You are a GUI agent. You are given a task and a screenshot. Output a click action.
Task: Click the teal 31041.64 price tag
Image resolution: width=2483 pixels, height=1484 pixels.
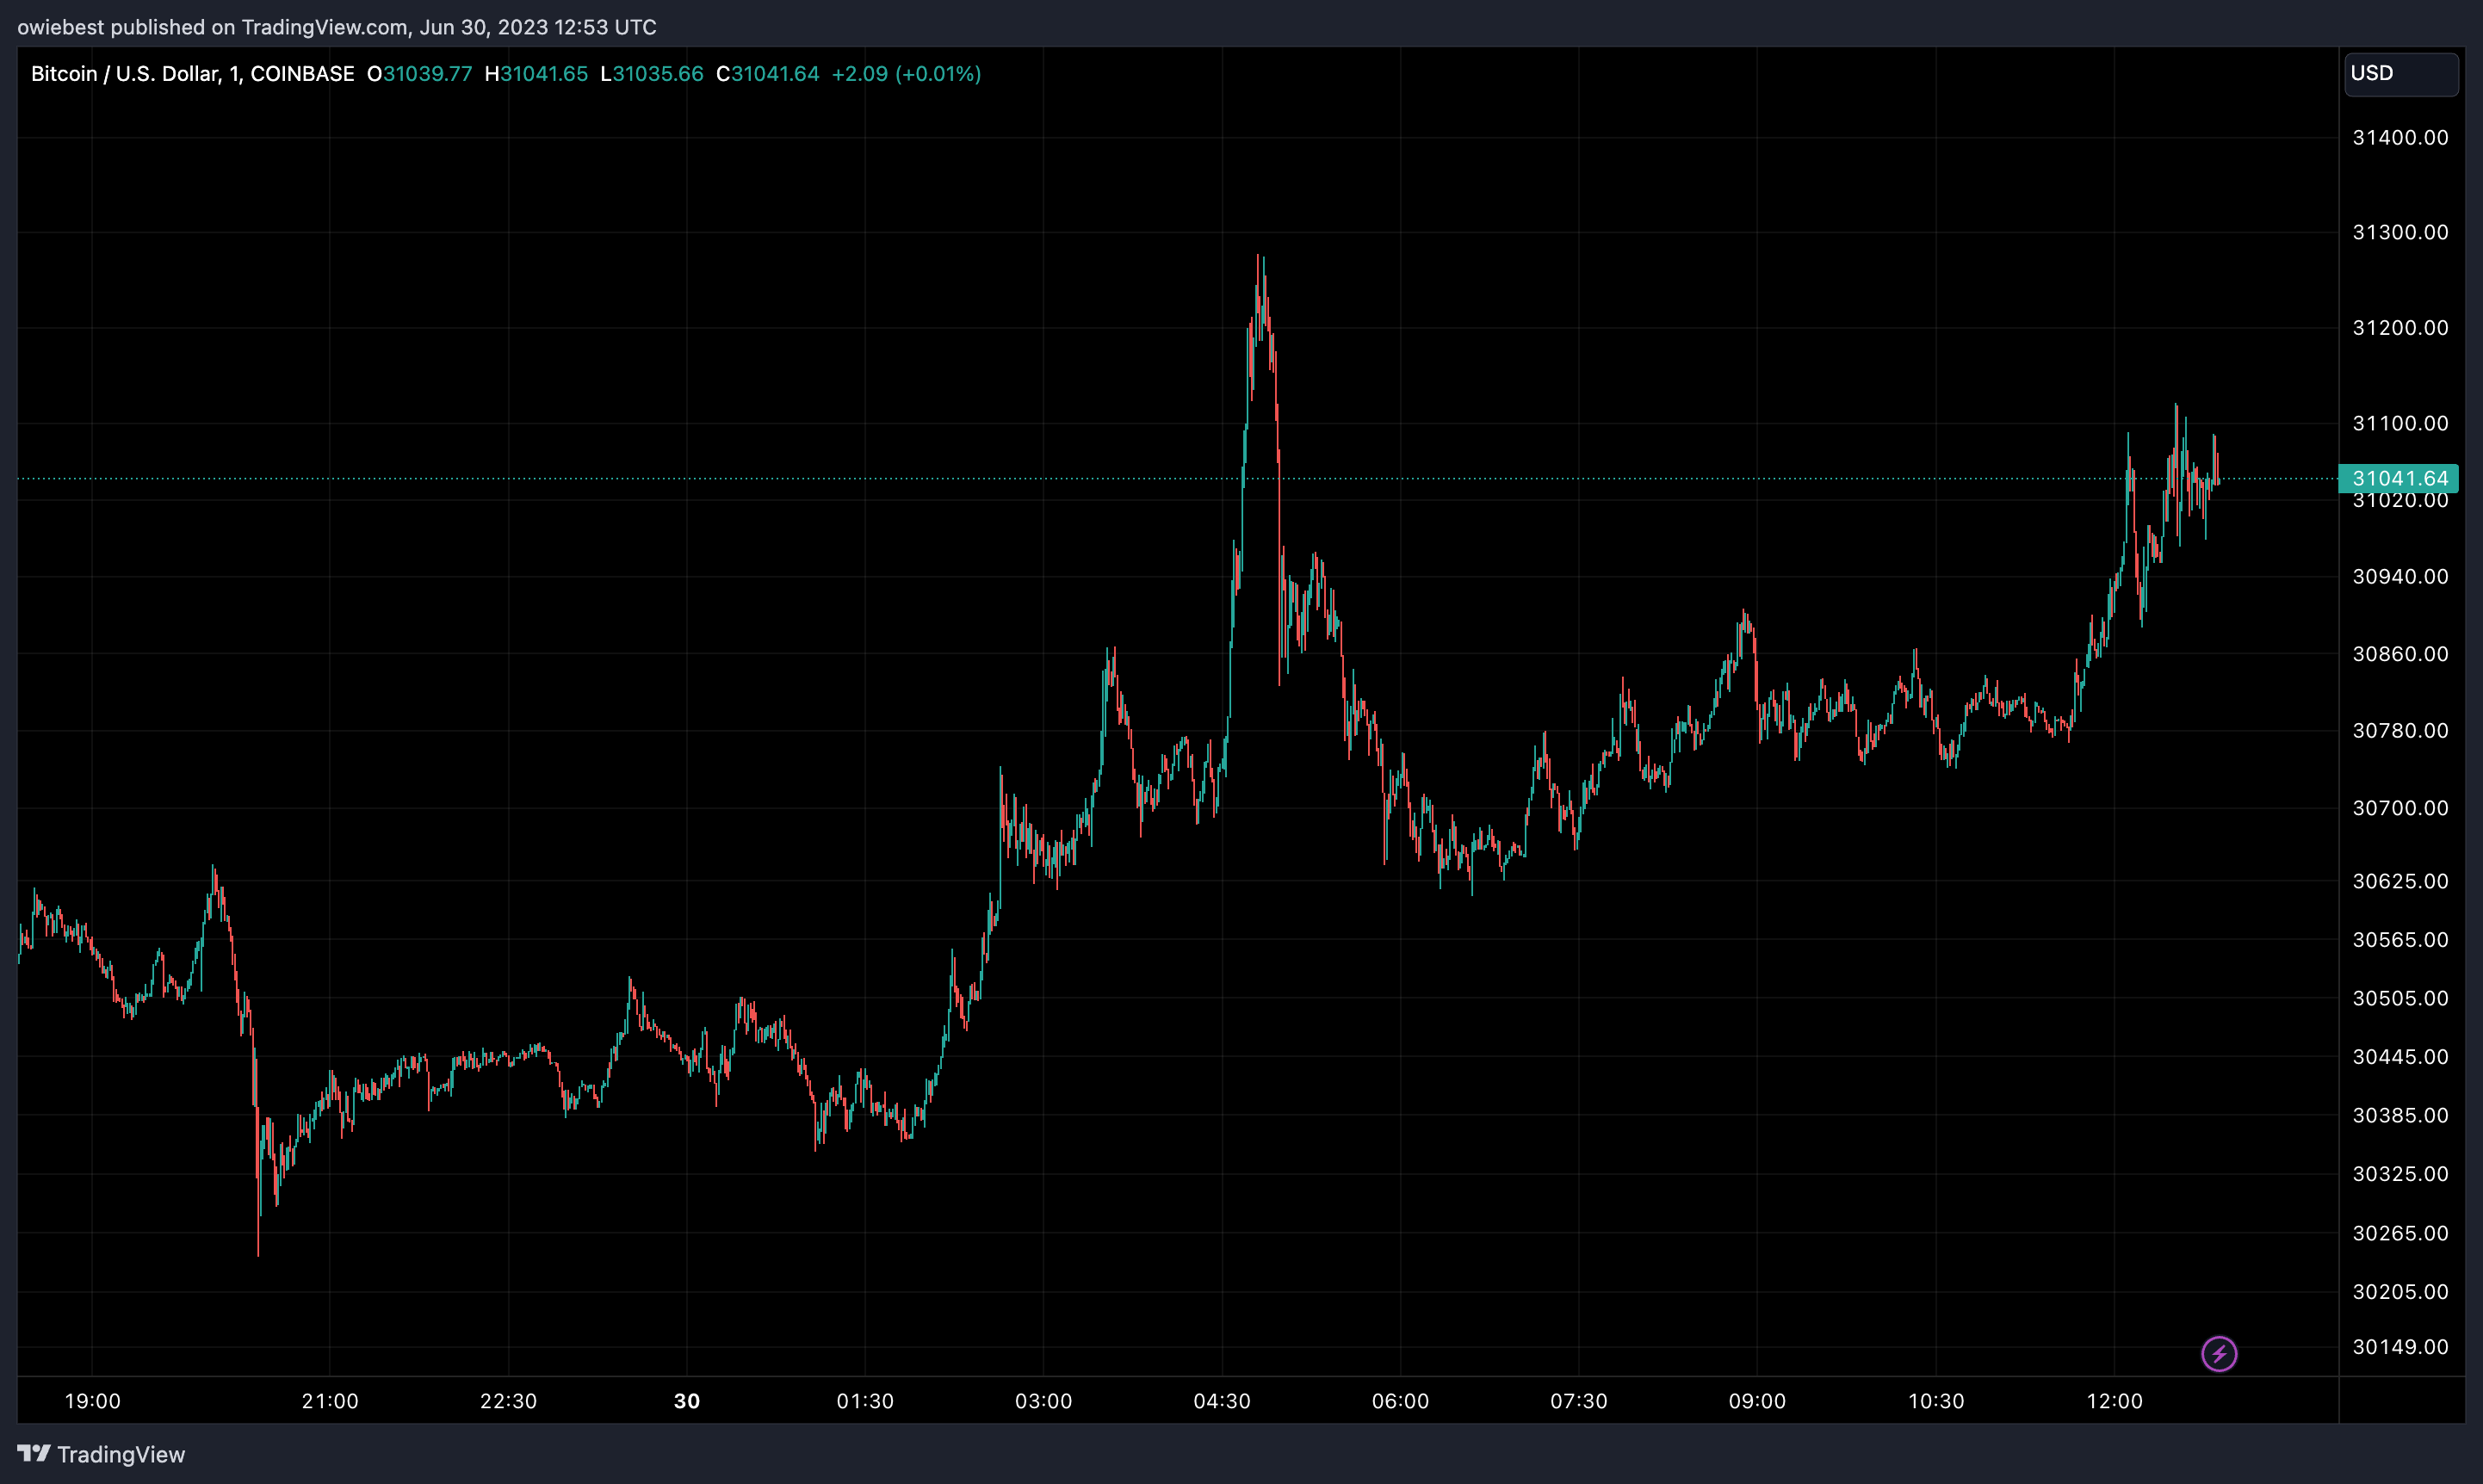coord(2400,478)
